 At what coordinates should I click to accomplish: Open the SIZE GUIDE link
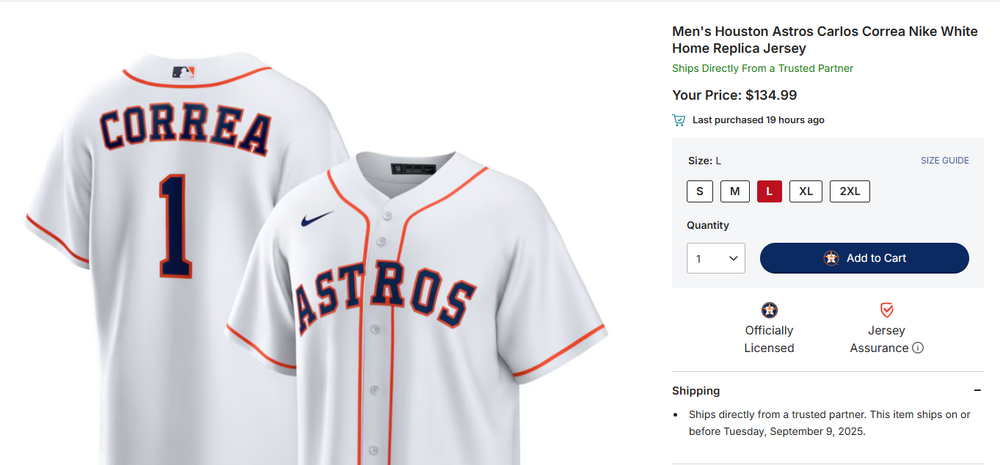944,160
